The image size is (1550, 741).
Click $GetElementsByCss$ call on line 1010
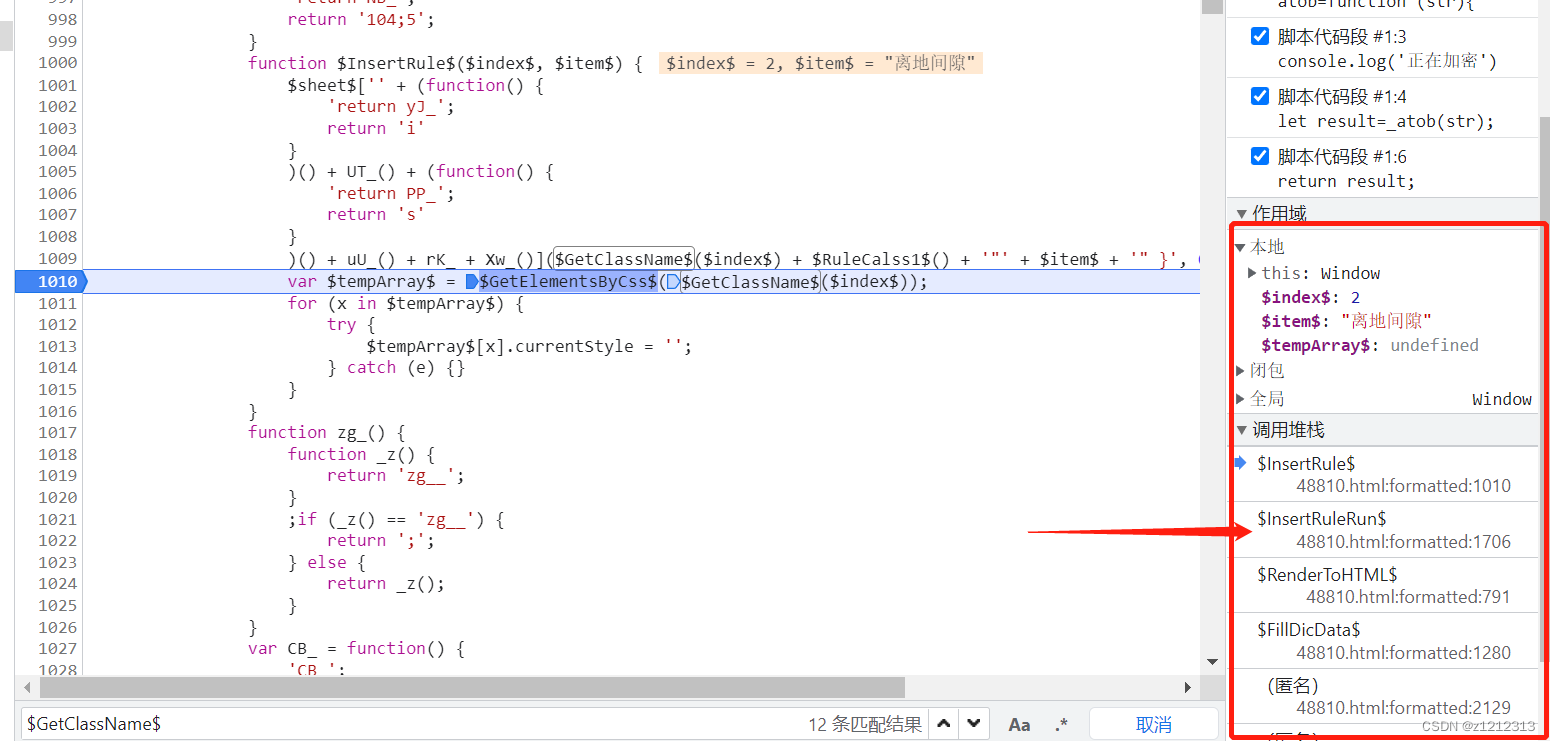[568, 282]
